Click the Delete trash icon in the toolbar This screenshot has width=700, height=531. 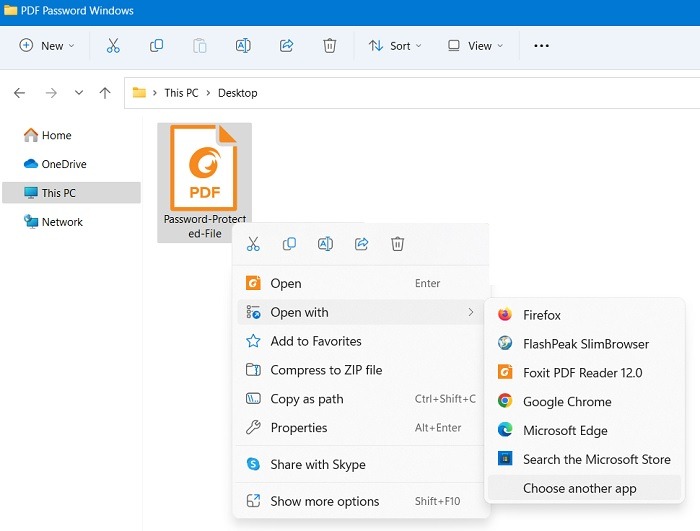[329, 46]
